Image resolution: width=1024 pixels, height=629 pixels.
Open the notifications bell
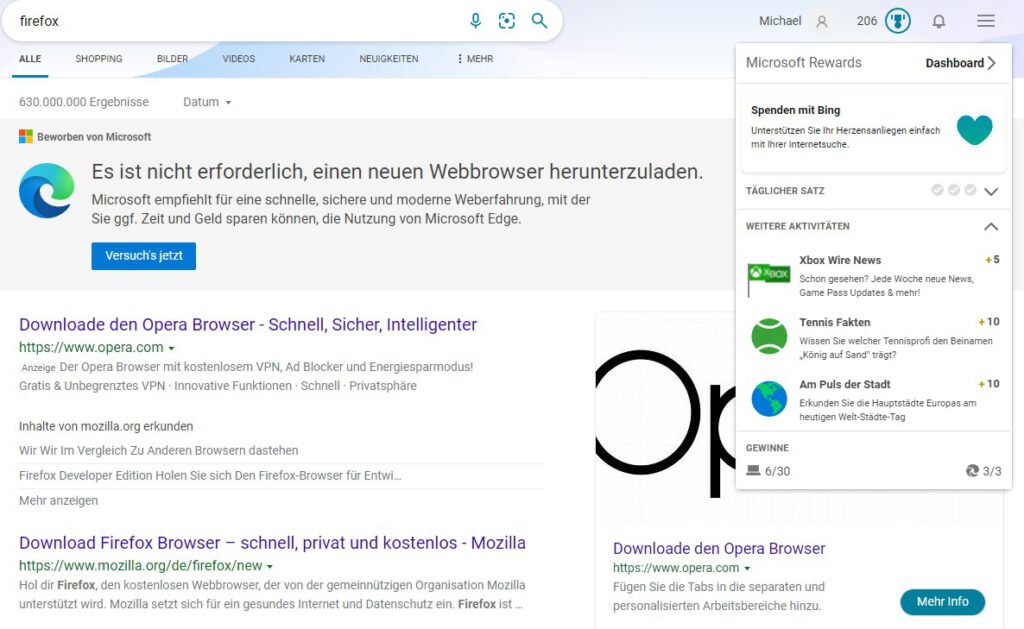pos(938,21)
